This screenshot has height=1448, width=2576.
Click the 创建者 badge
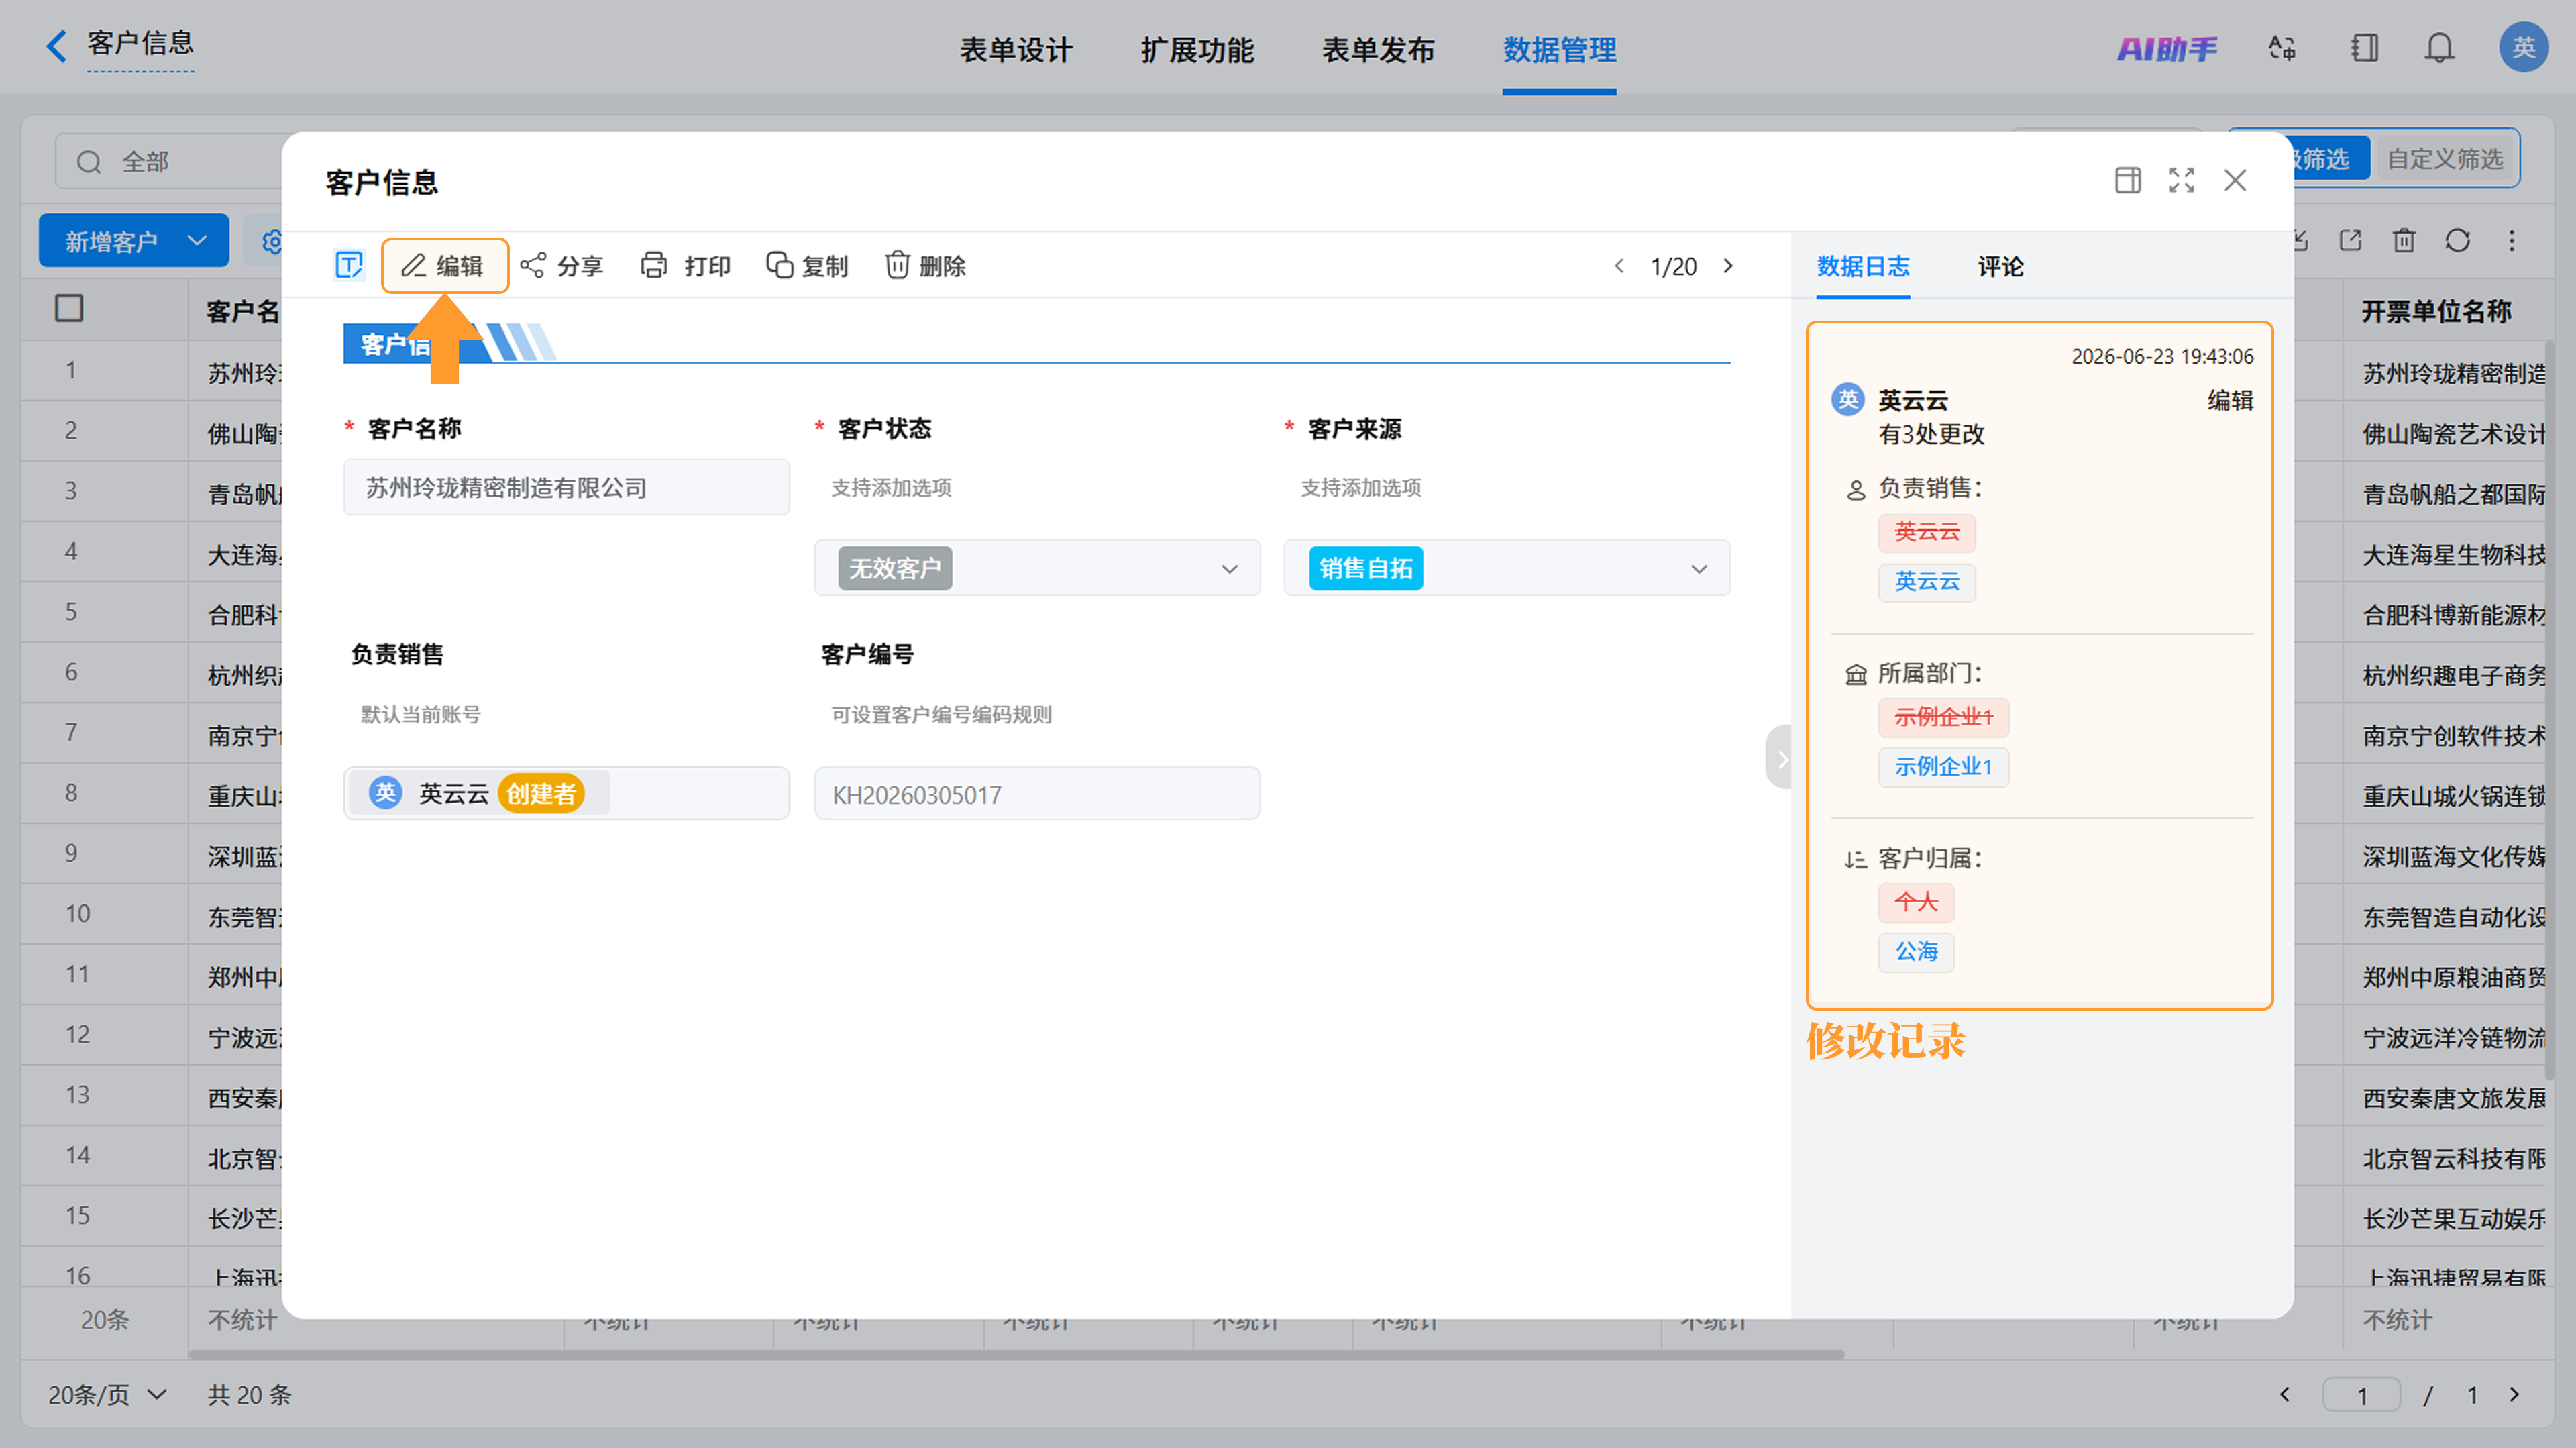click(x=540, y=793)
